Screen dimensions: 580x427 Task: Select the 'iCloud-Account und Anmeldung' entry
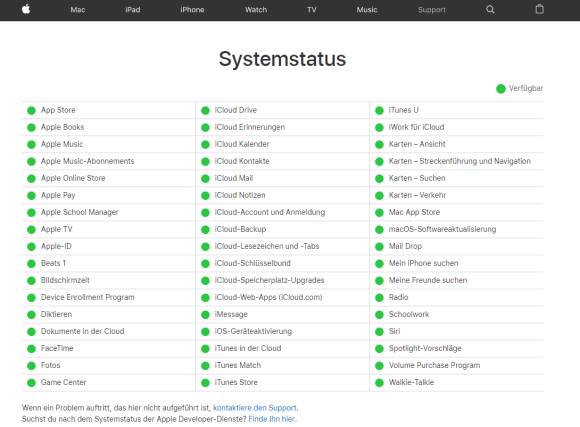click(x=270, y=212)
